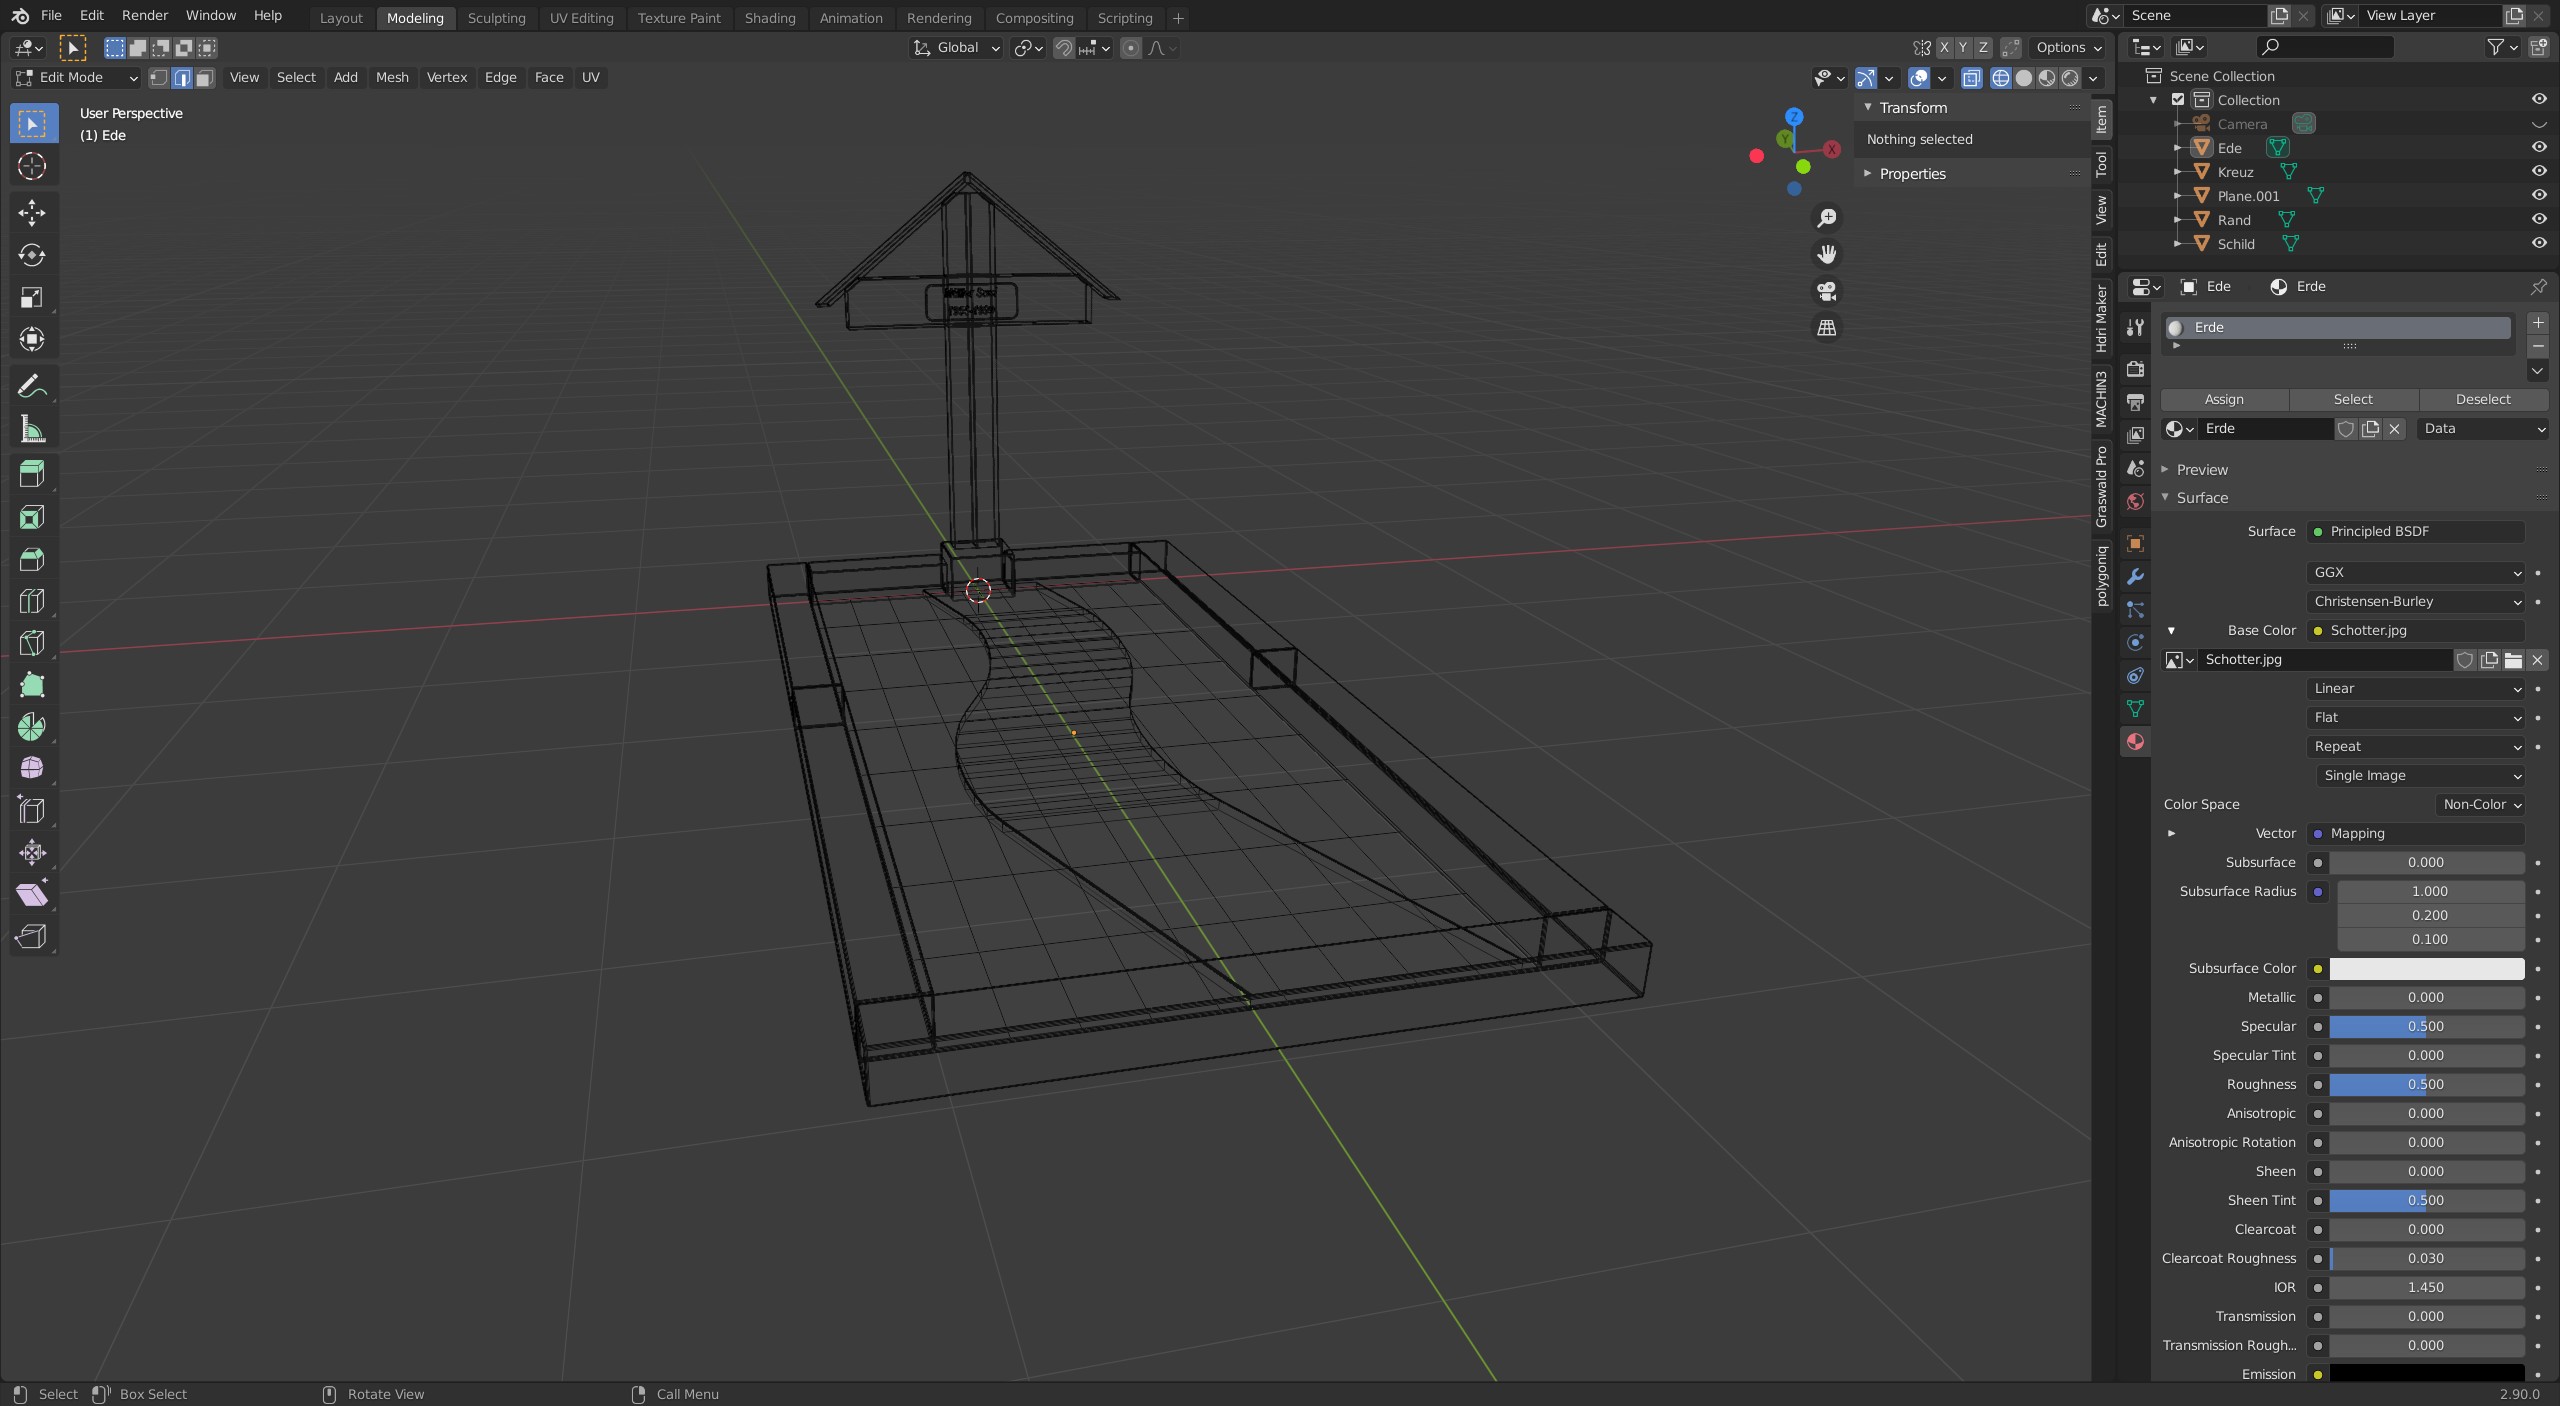The image size is (2560, 1406).
Task: Select the Move tool in toolbar
Action: [32, 212]
